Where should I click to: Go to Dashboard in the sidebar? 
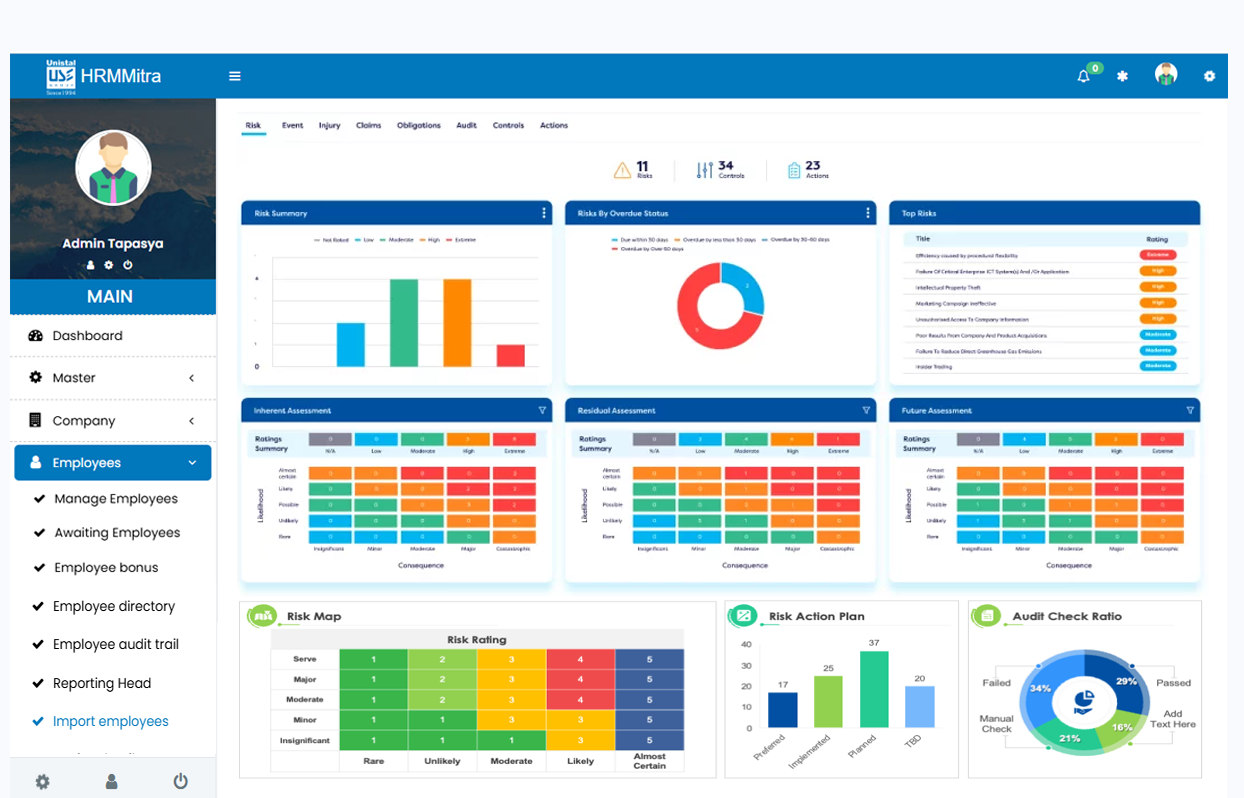tap(87, 336)
